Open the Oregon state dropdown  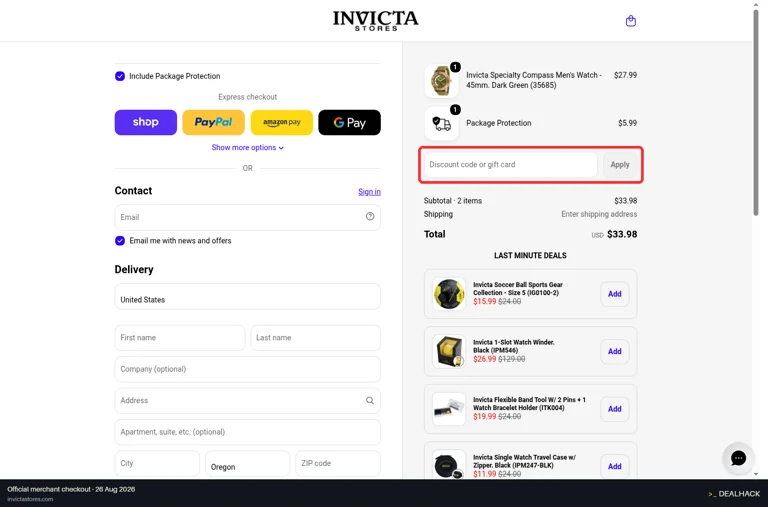(247, 463)
